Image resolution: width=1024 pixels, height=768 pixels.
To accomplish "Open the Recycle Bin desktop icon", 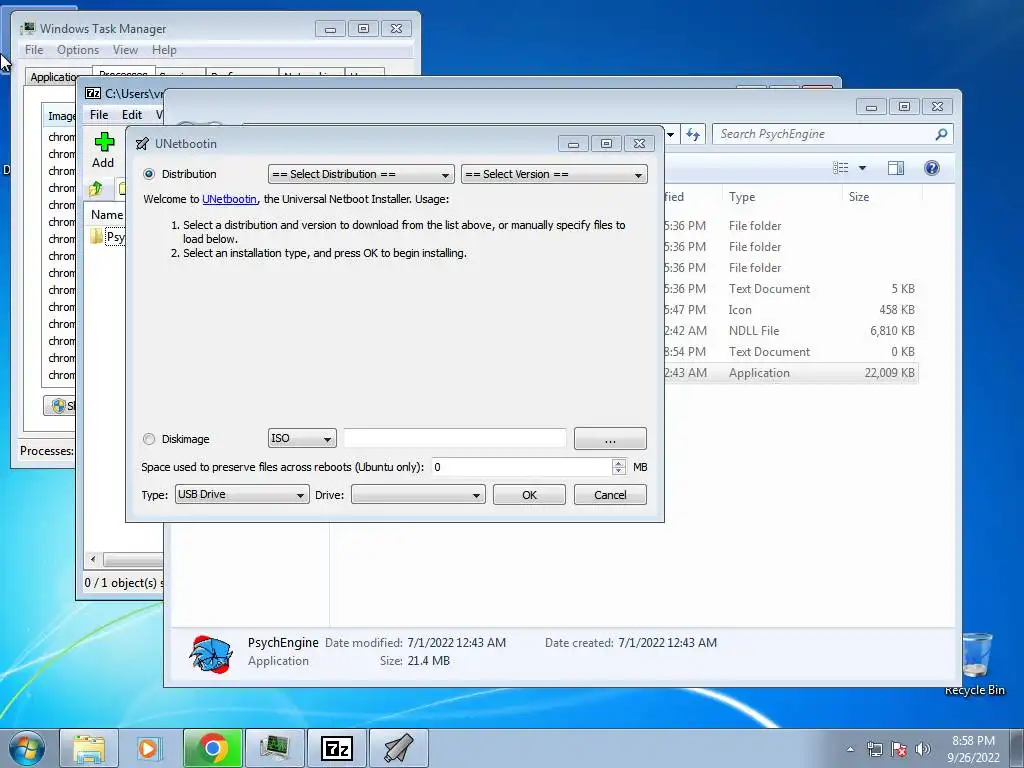I will (x=975, y=663).
